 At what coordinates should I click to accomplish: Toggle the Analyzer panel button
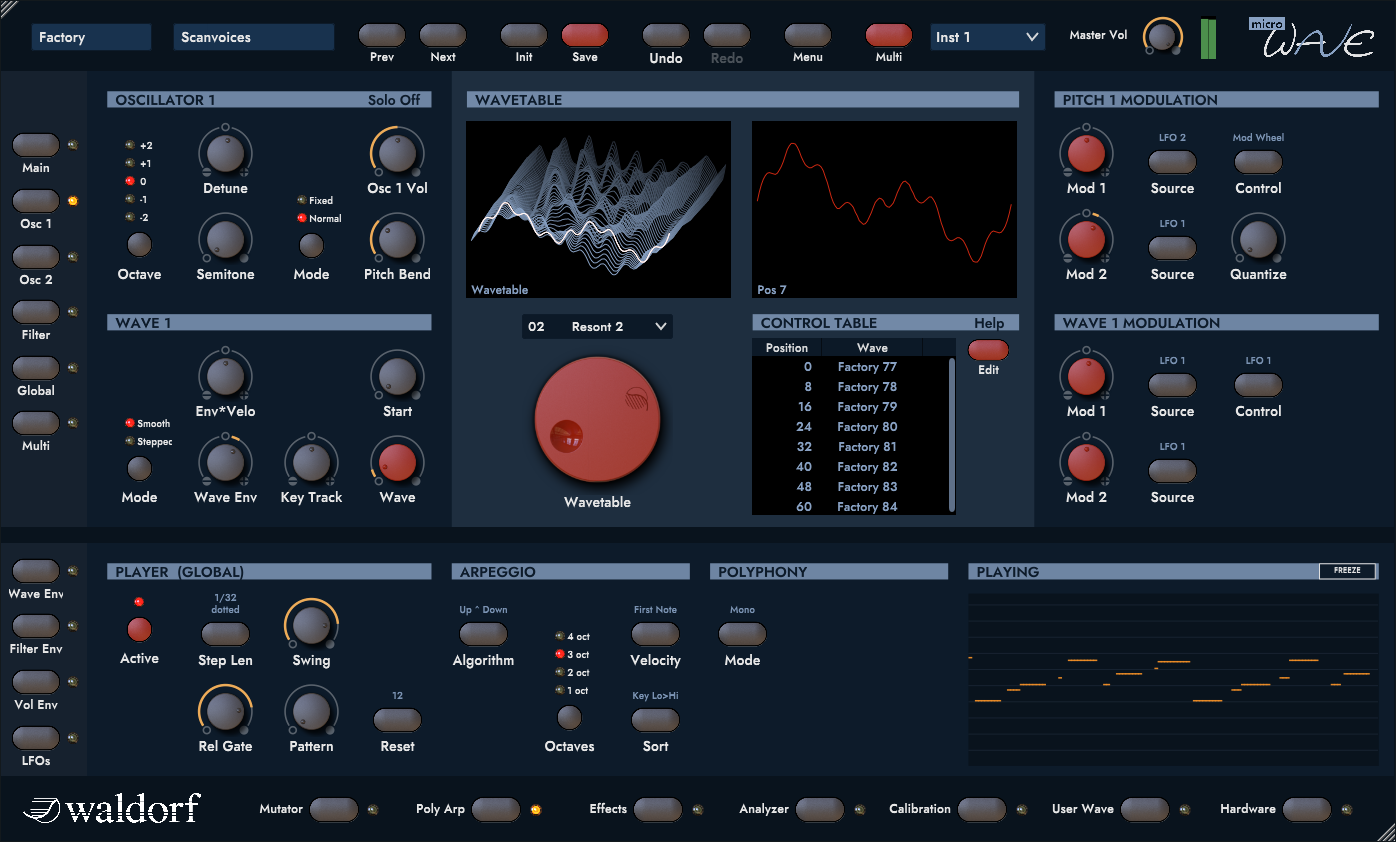point(820,809)
